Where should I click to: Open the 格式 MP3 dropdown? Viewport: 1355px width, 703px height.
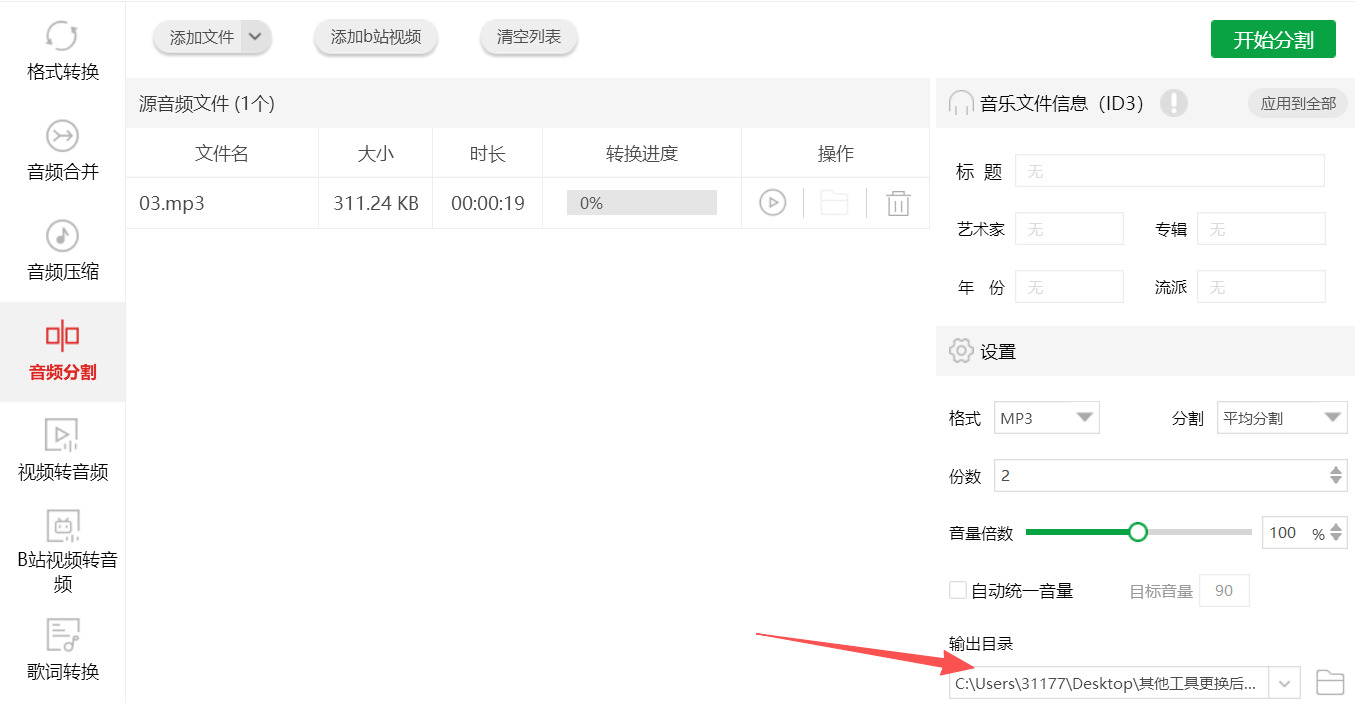click(x=1046, y=417)
